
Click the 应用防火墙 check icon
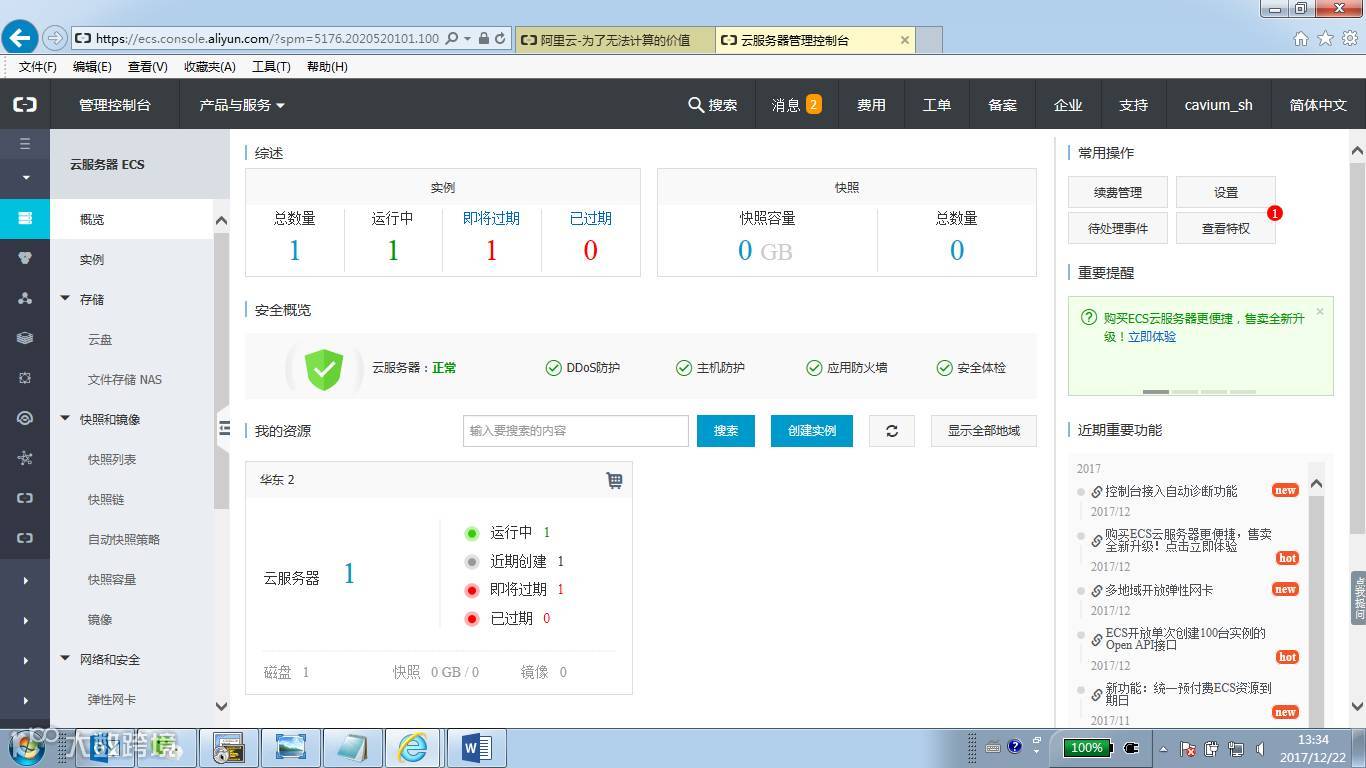pyautogui.click(x=814, y=368)
